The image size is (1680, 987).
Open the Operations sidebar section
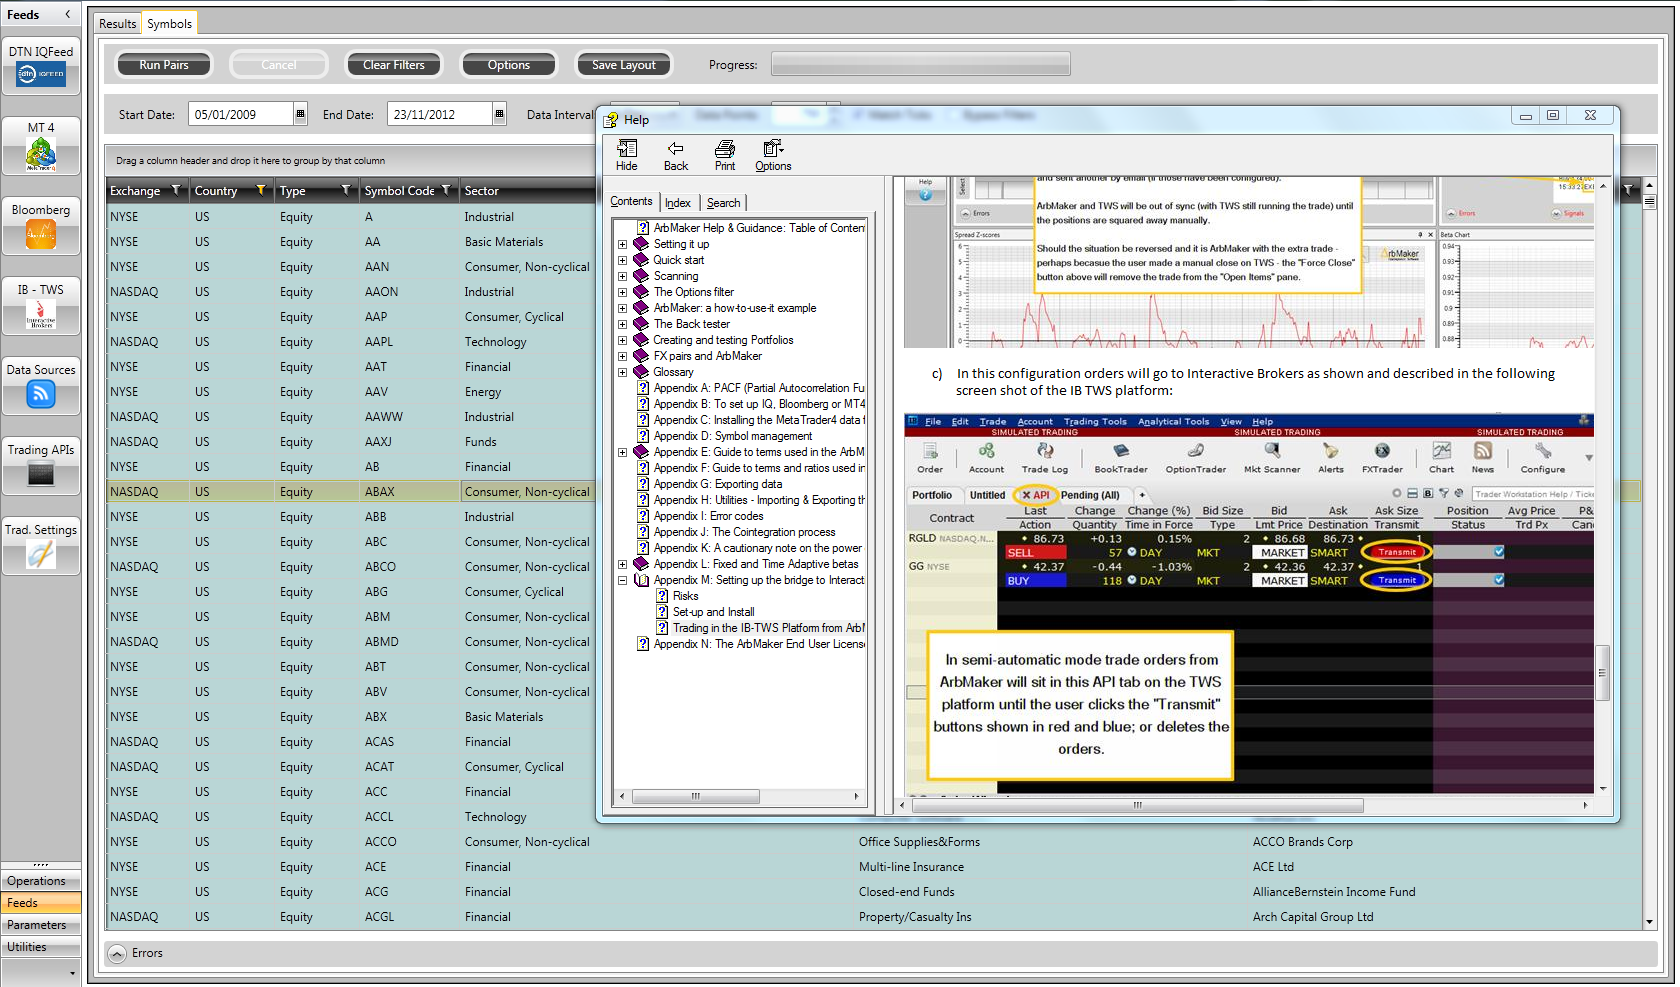(41, 881)
